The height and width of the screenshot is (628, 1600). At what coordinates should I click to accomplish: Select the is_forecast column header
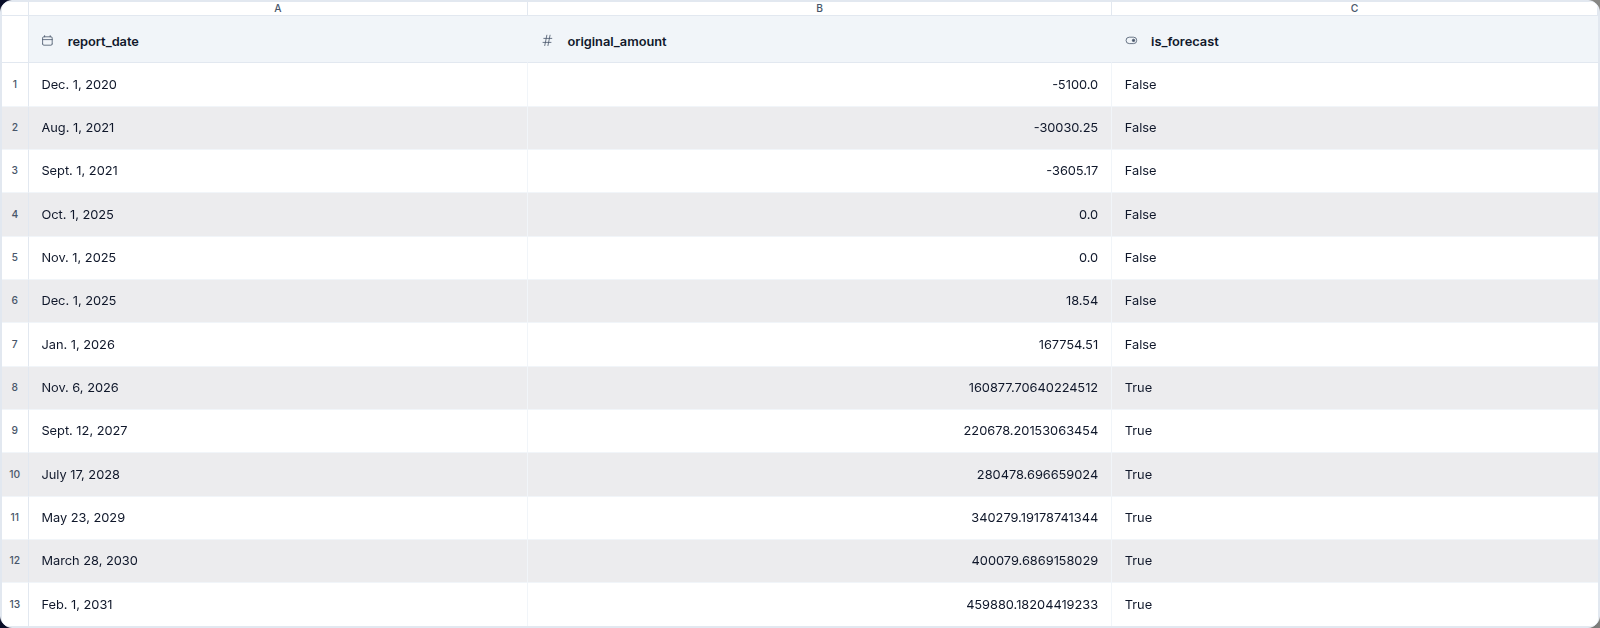pyautogui.click(x=1355, y=41)
